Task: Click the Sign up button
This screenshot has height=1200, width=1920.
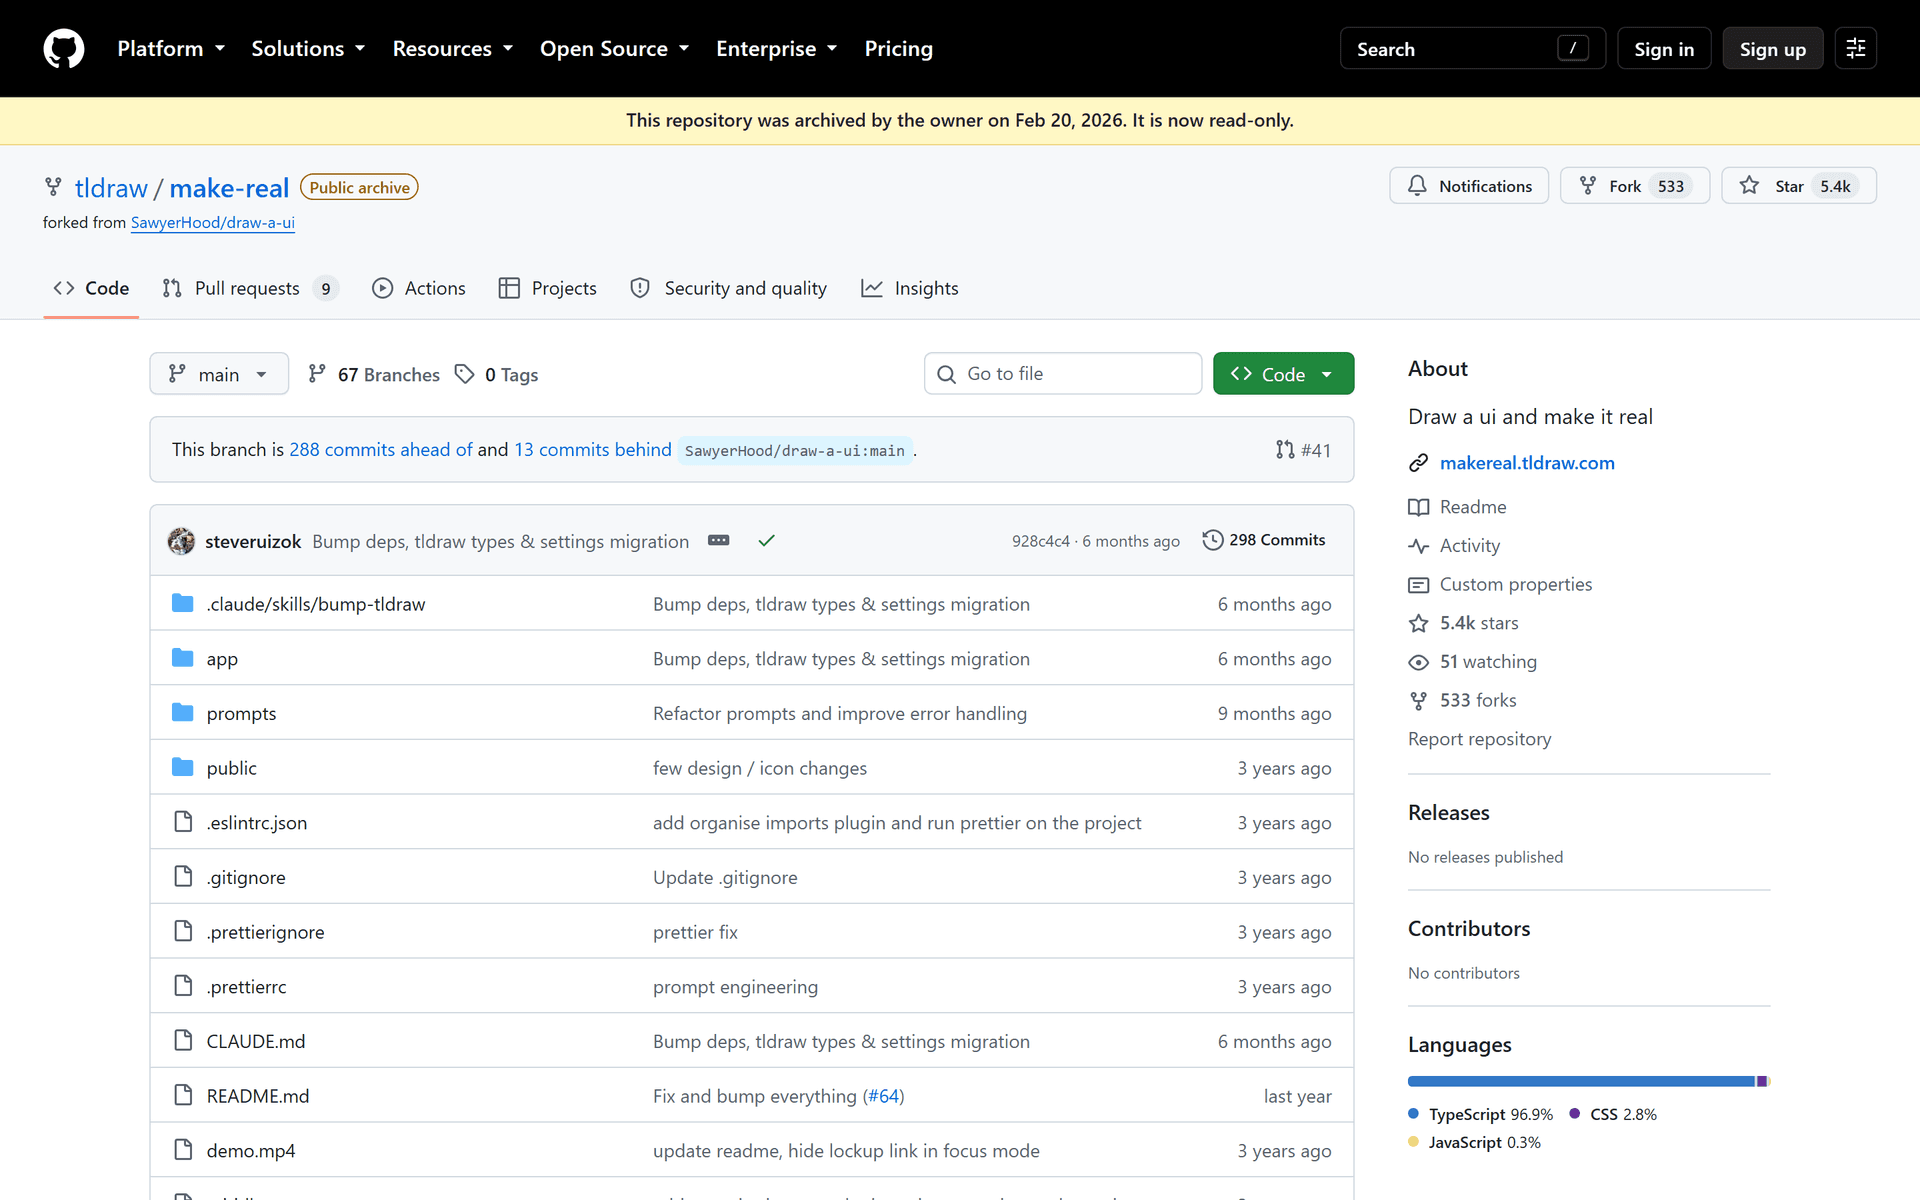Action: pos(1772,49)
